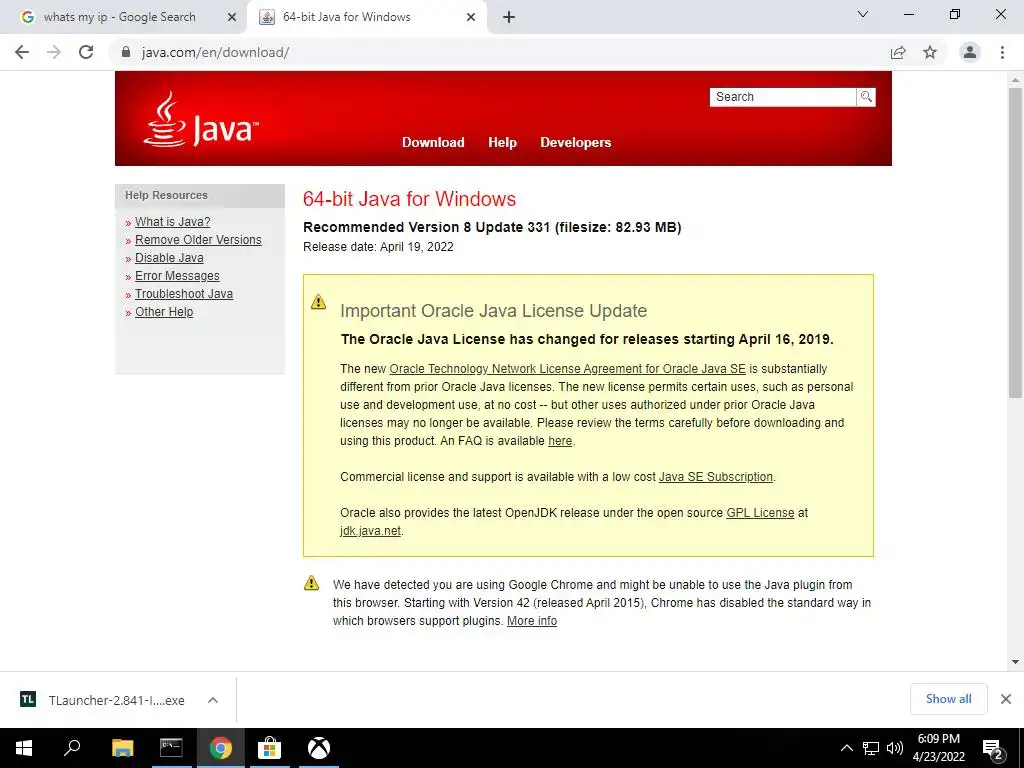Open Xbox app from taskbar
This screenshot has height=768, width=1024.
point(319,748)
